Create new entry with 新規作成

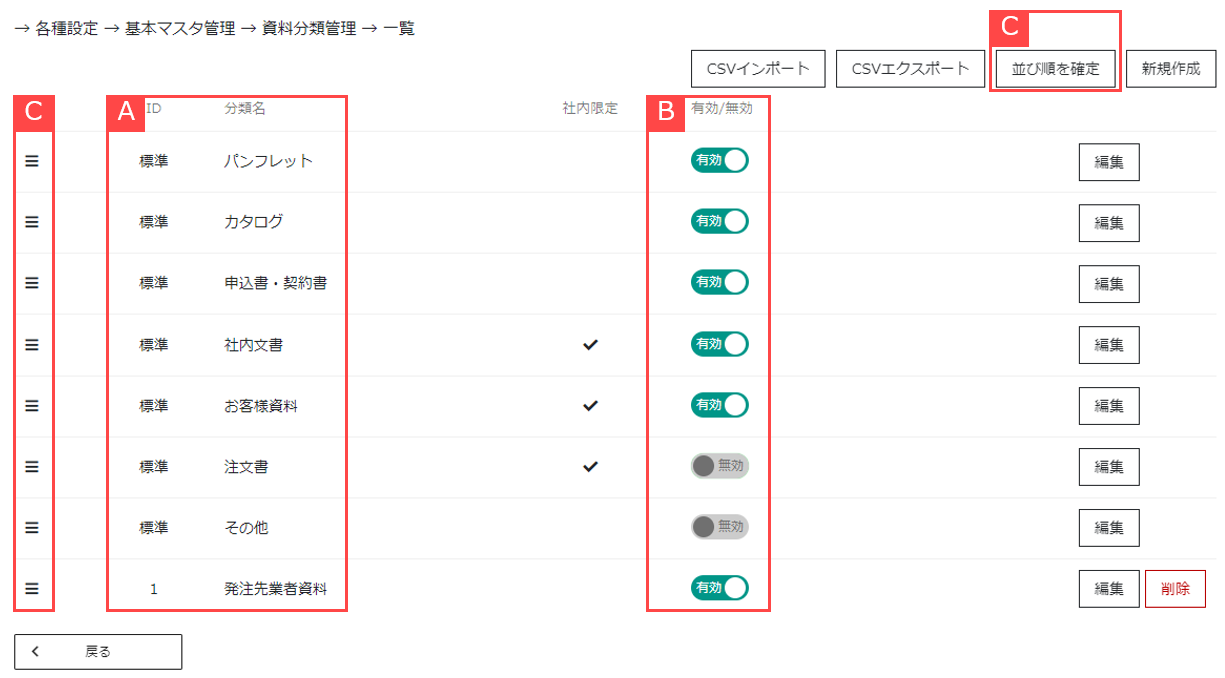(x=1171, y=69)
